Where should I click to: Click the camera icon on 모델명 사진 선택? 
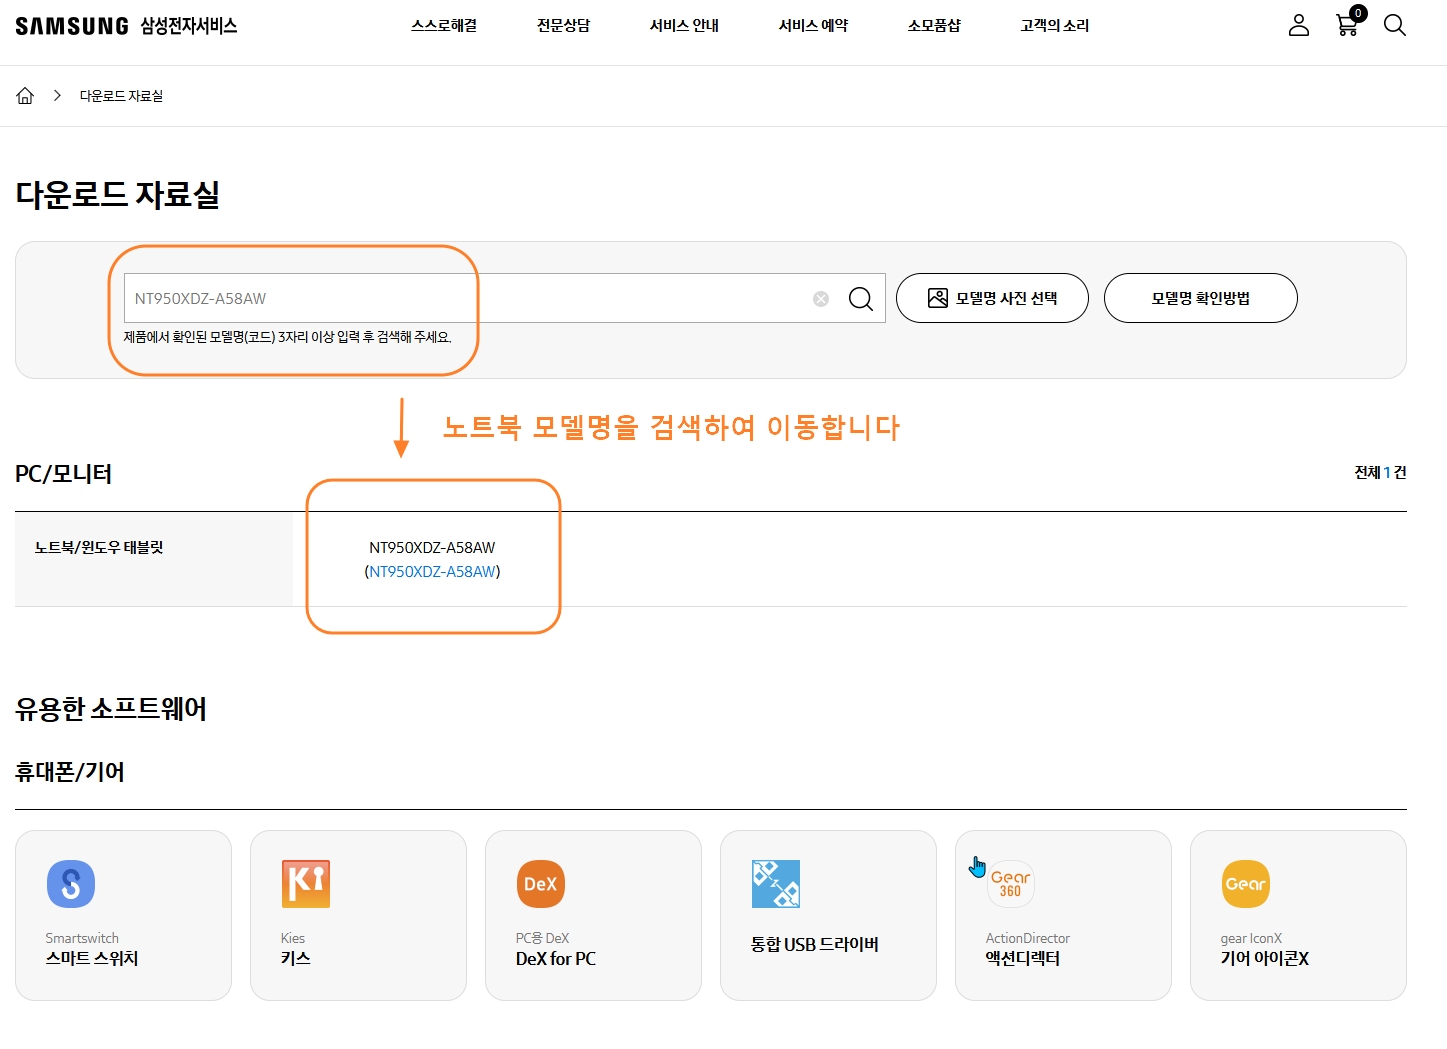(937, 297)
